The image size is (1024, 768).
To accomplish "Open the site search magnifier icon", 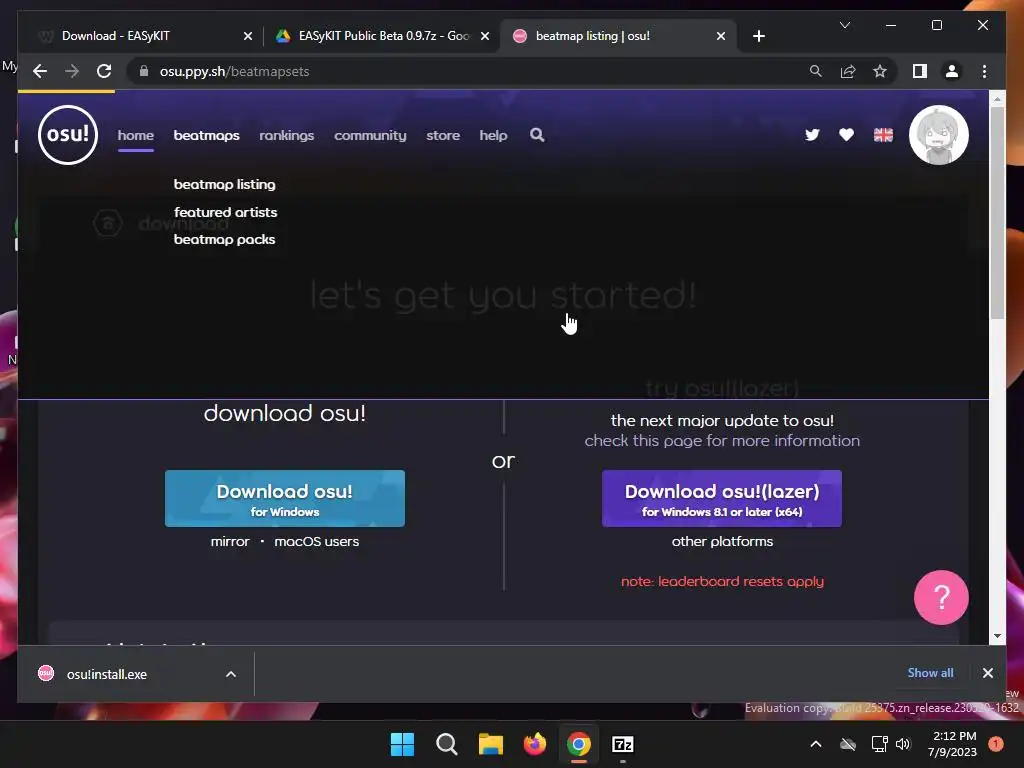I will 537,135.
